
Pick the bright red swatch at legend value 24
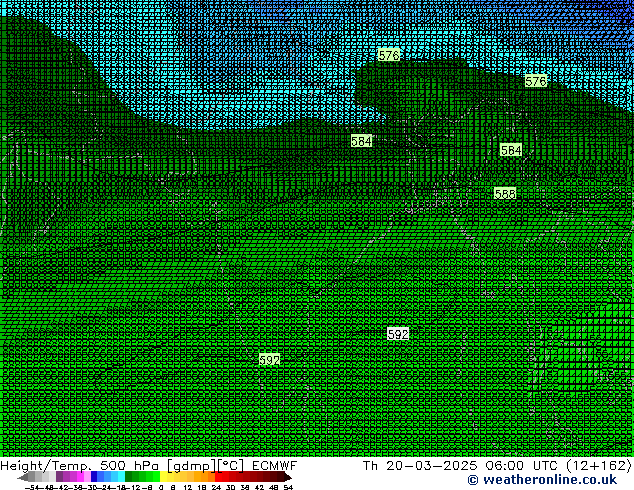click(218, 476)
